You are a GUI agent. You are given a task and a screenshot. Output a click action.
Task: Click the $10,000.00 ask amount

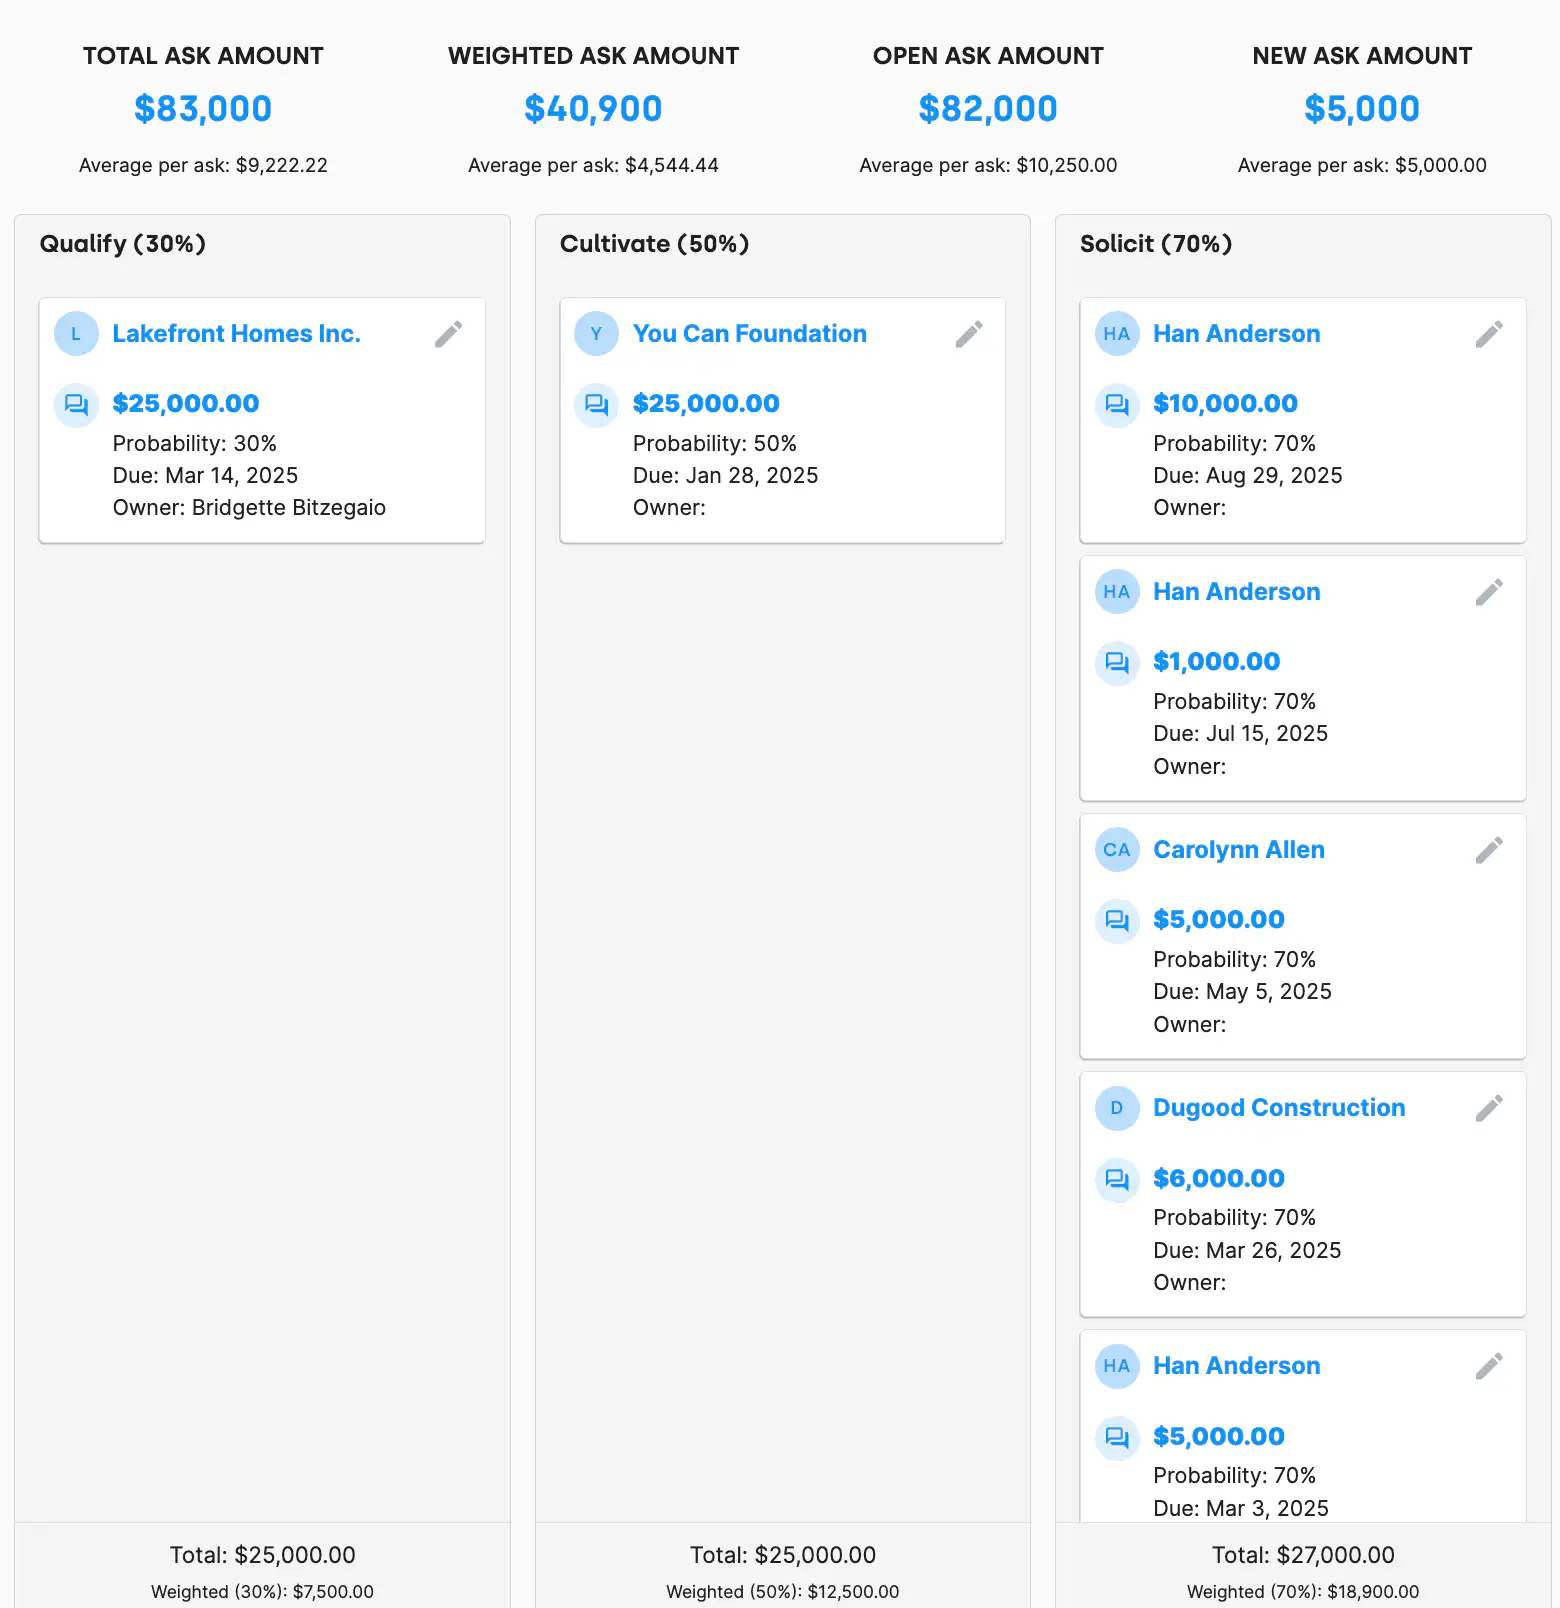(x=1225, y=404)
